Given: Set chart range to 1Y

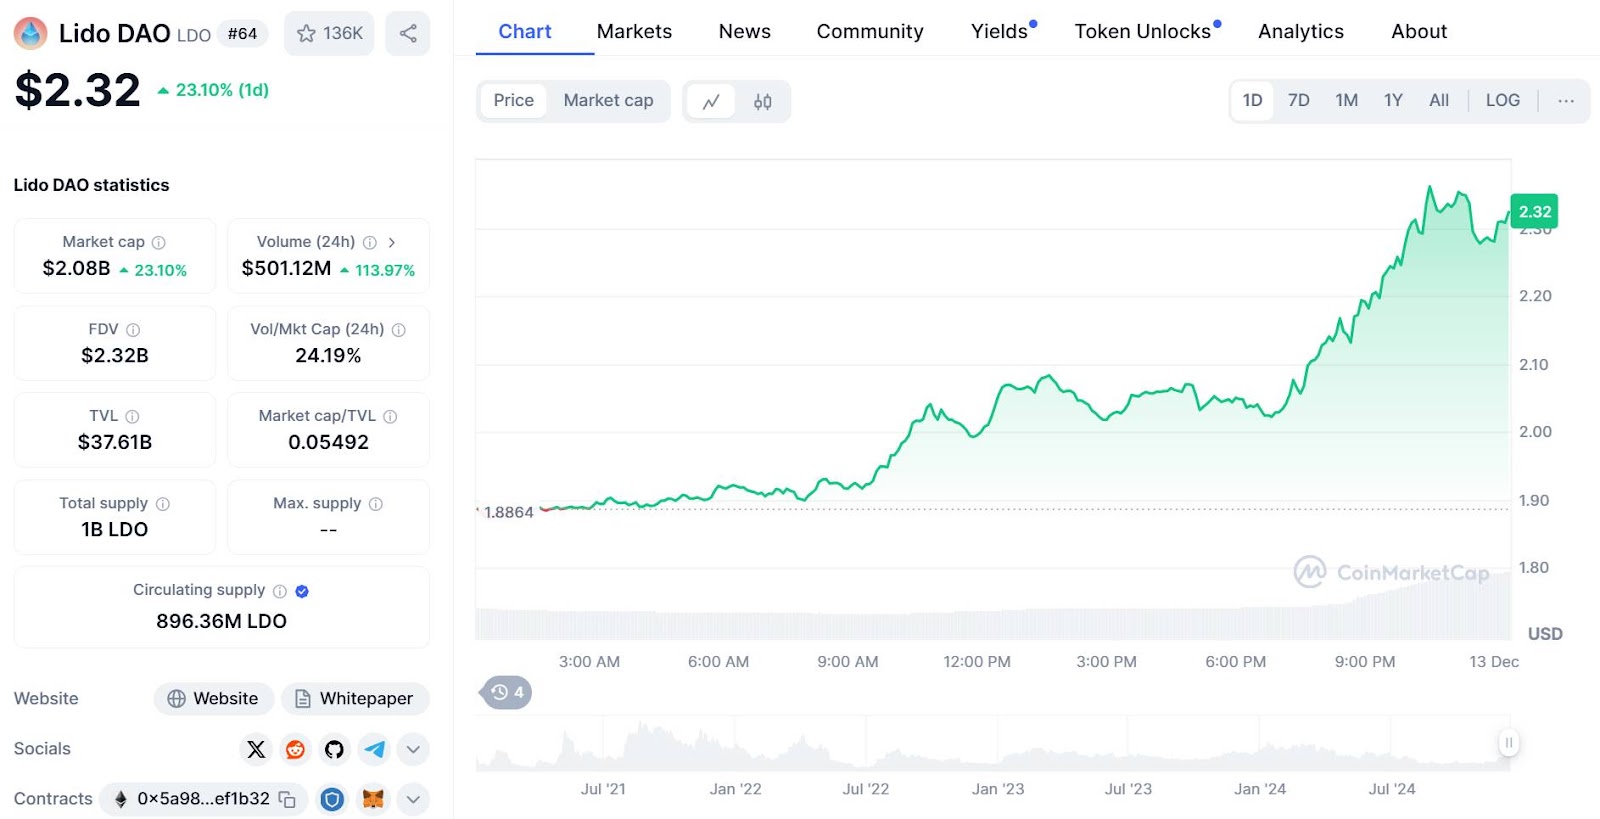Looking at the screenshot, I should tap(1393, 100).
